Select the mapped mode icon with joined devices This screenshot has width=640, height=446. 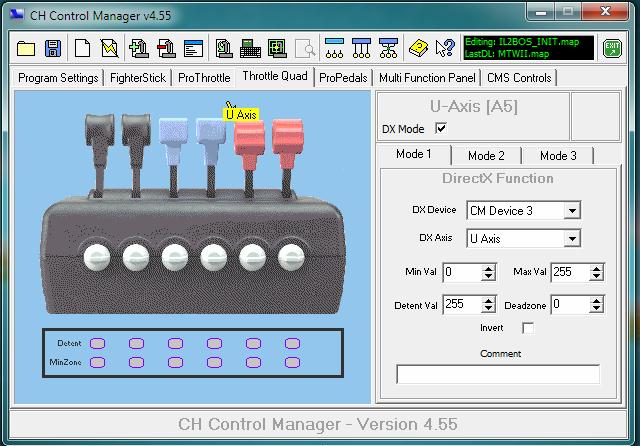click(x=361, y=49)
